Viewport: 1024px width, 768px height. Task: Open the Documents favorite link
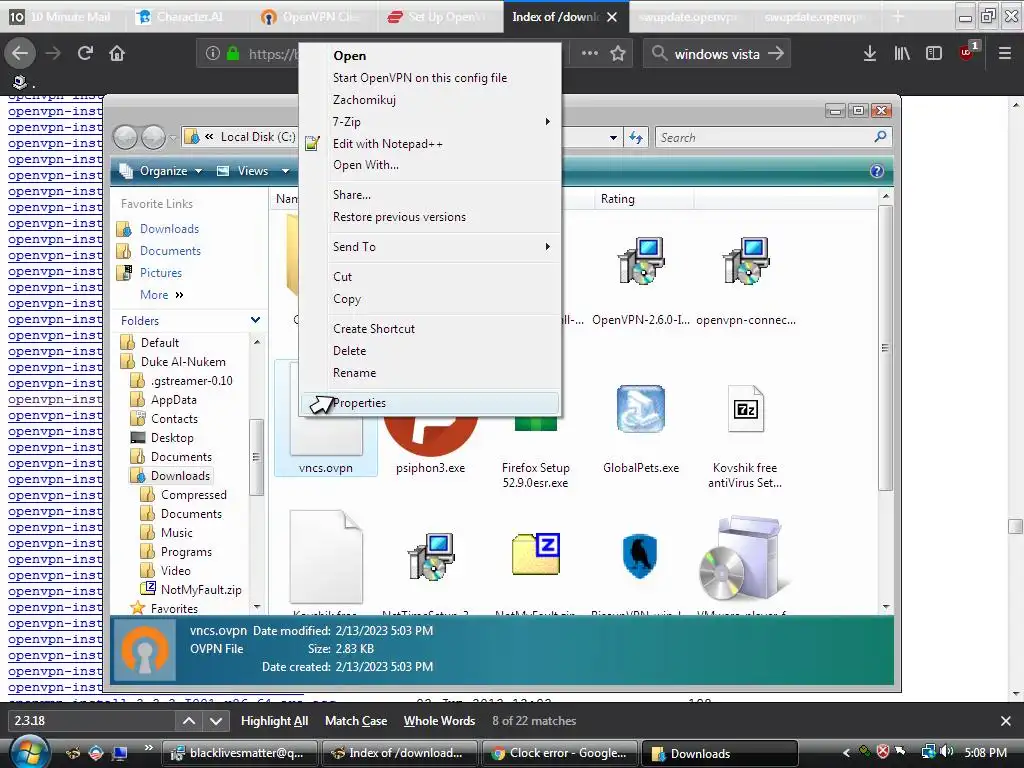[x=170, y=251]
